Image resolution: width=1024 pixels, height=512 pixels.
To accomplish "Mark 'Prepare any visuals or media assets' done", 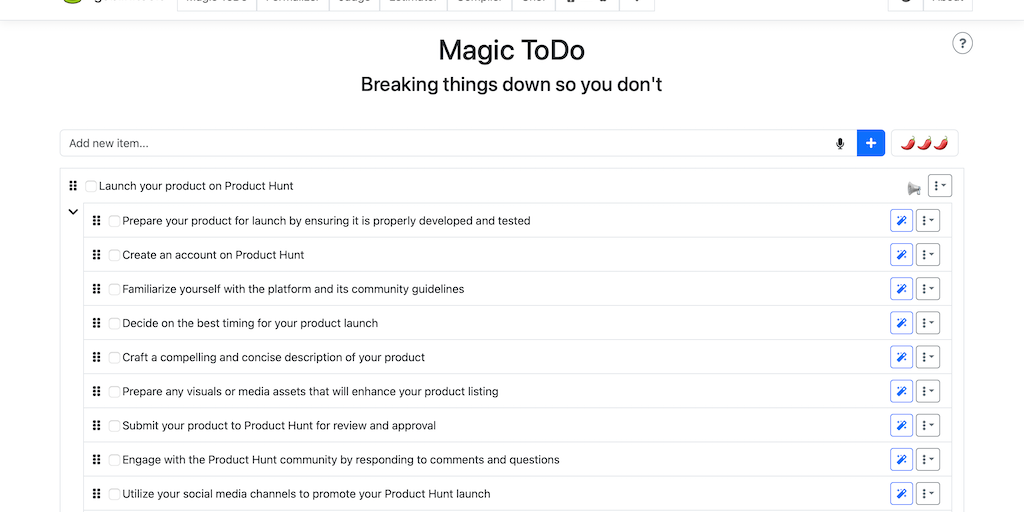I will (115, 391).
